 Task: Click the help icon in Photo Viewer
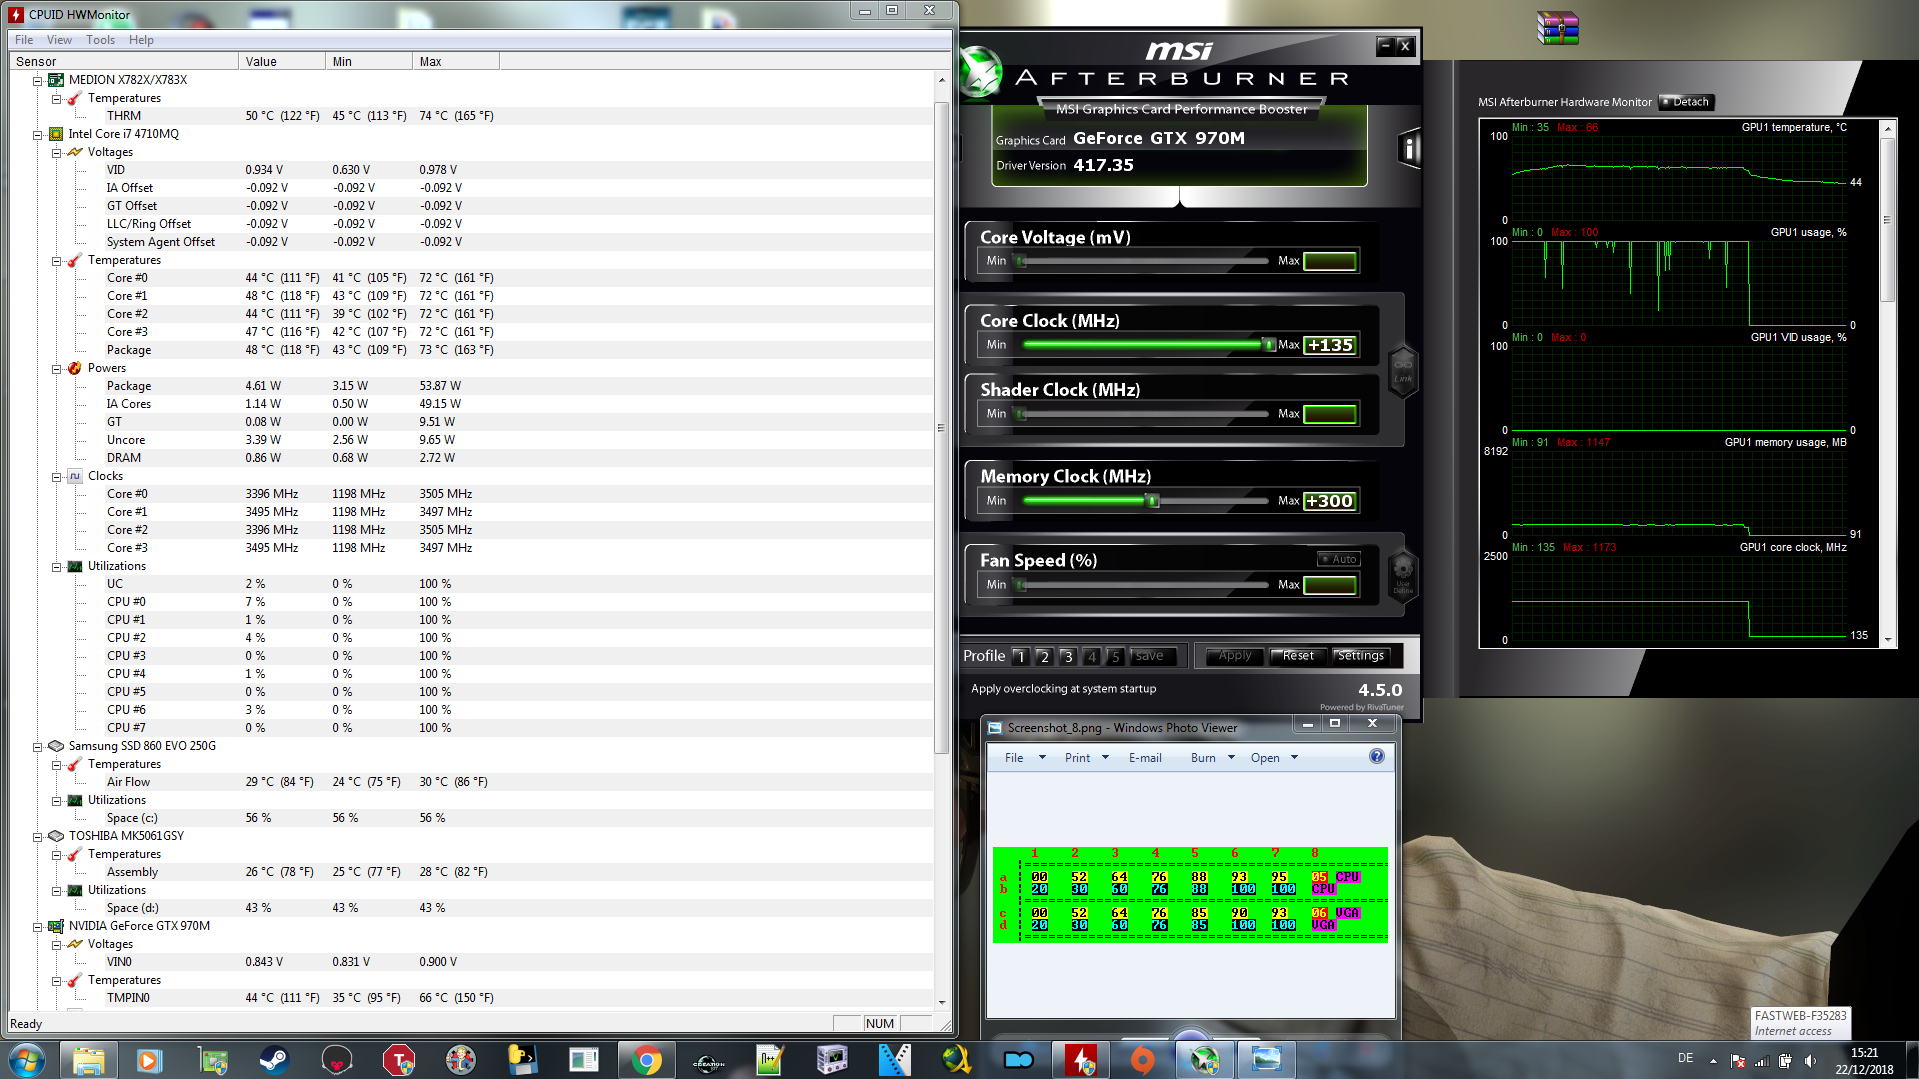(x=1377, y=757)
